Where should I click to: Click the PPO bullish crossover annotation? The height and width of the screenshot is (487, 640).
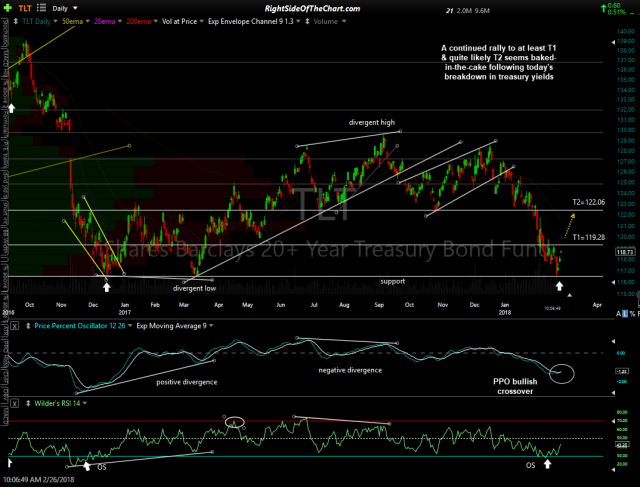click(515, 386)
